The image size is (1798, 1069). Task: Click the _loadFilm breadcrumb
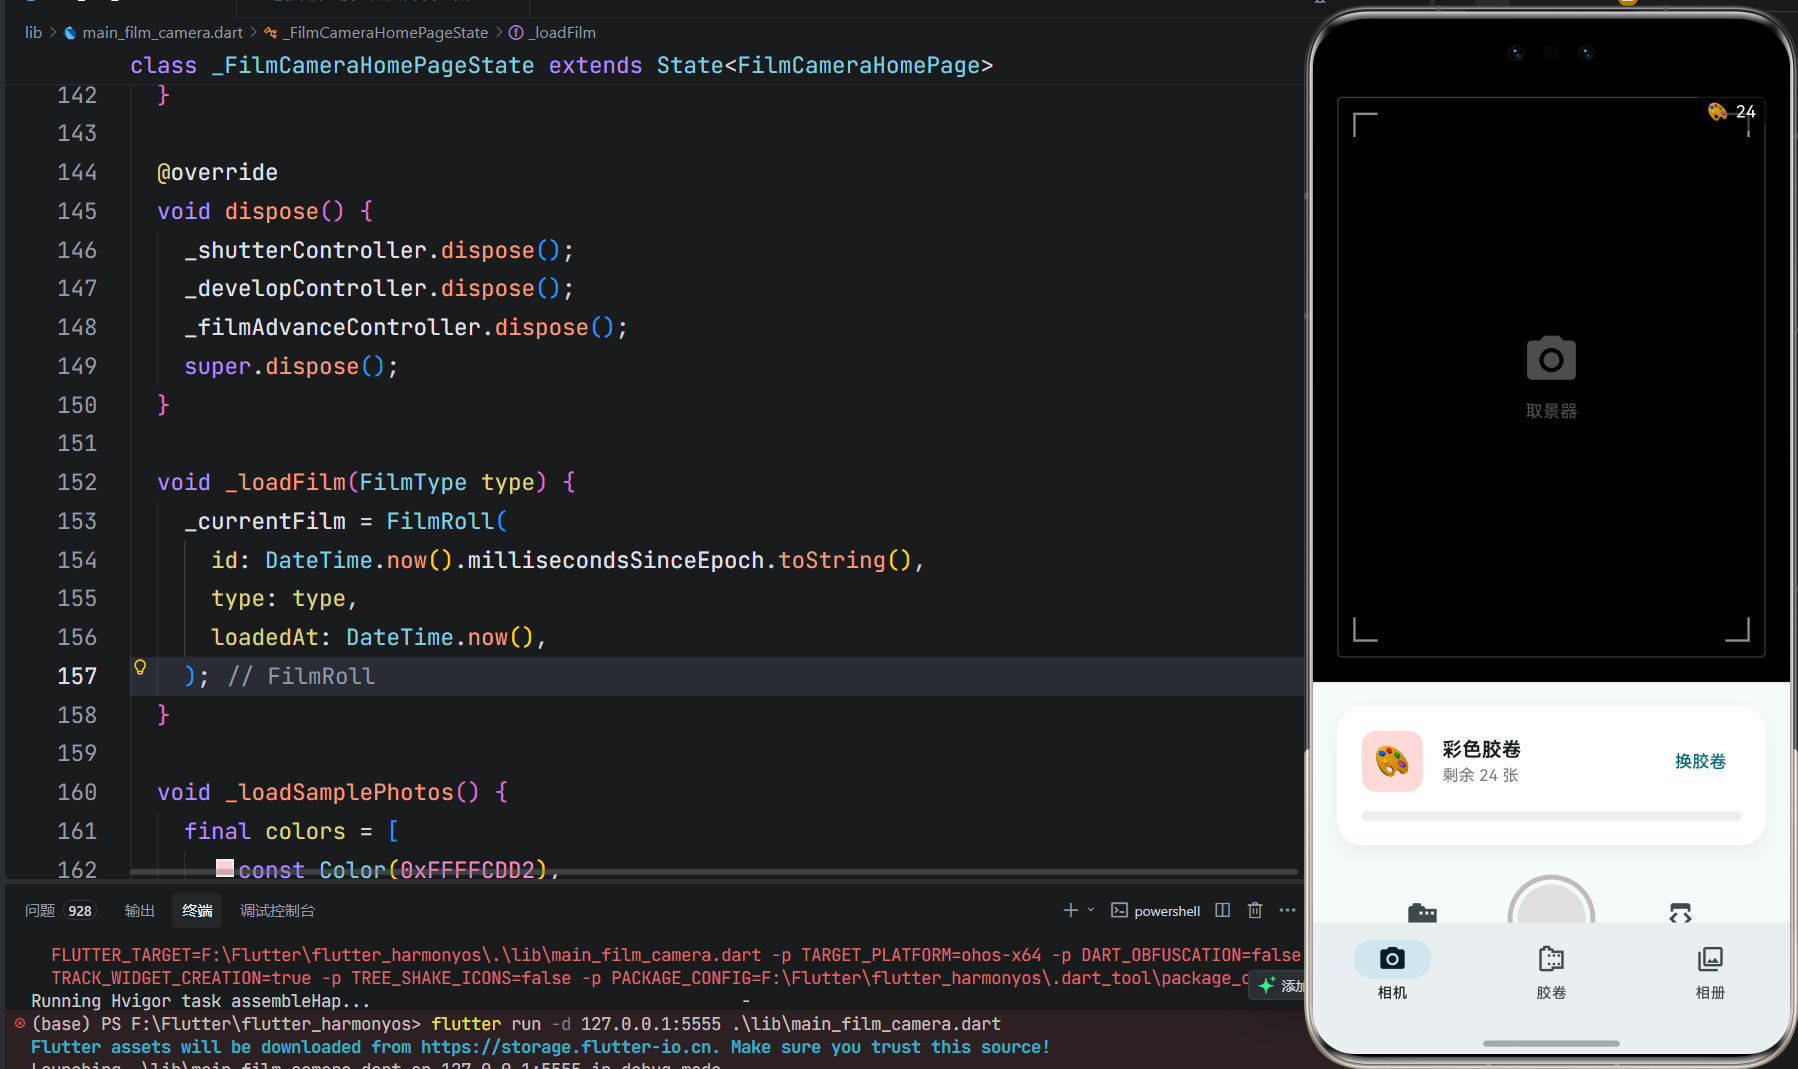pos(561,32)
